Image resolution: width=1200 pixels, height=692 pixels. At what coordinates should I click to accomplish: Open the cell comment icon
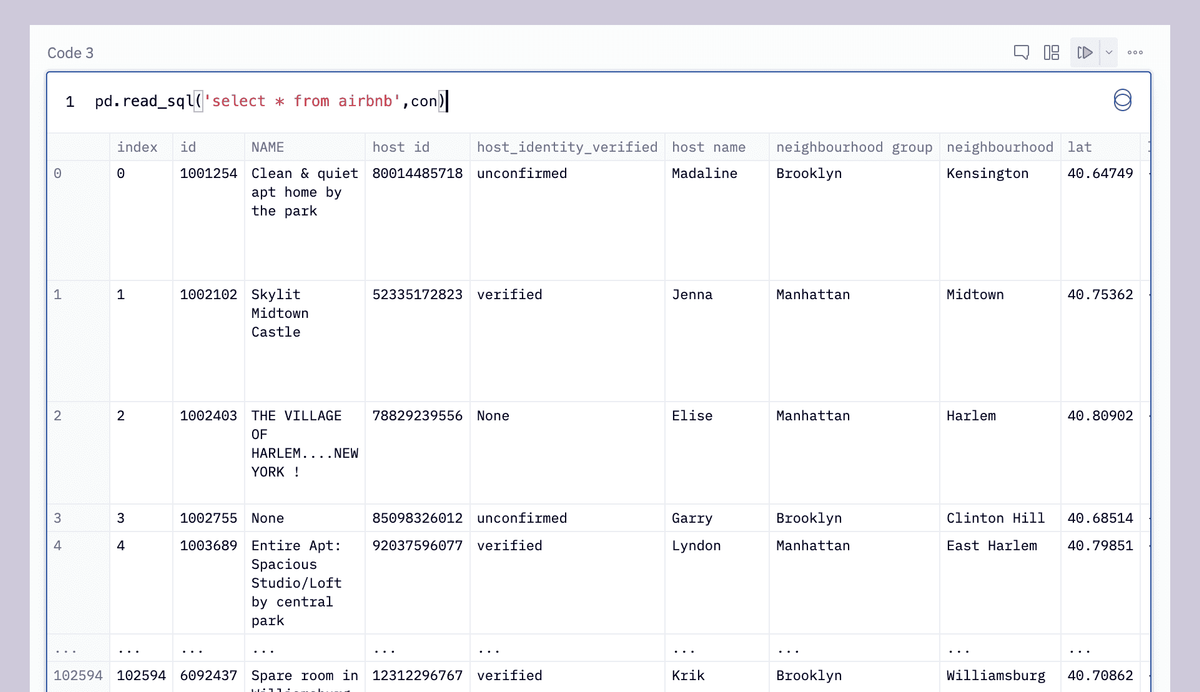point(1021,52)
